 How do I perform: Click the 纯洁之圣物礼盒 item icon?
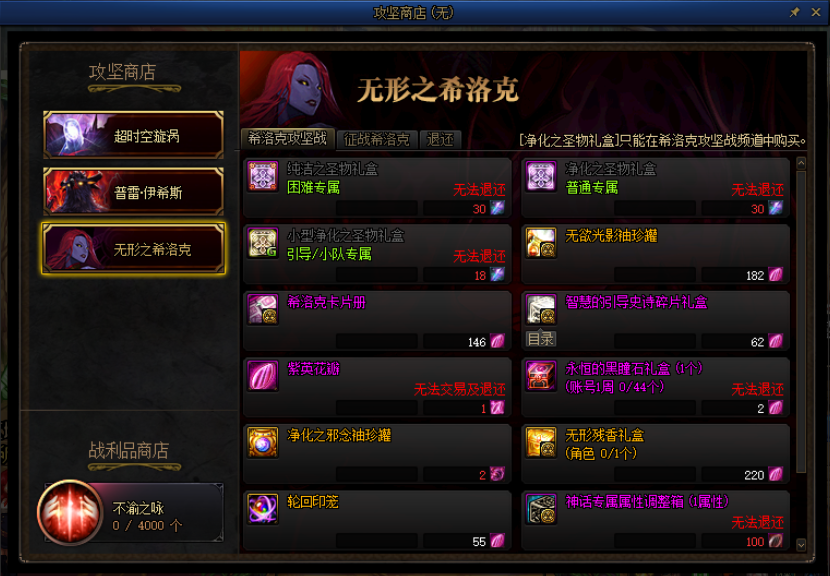click(263, 176)
